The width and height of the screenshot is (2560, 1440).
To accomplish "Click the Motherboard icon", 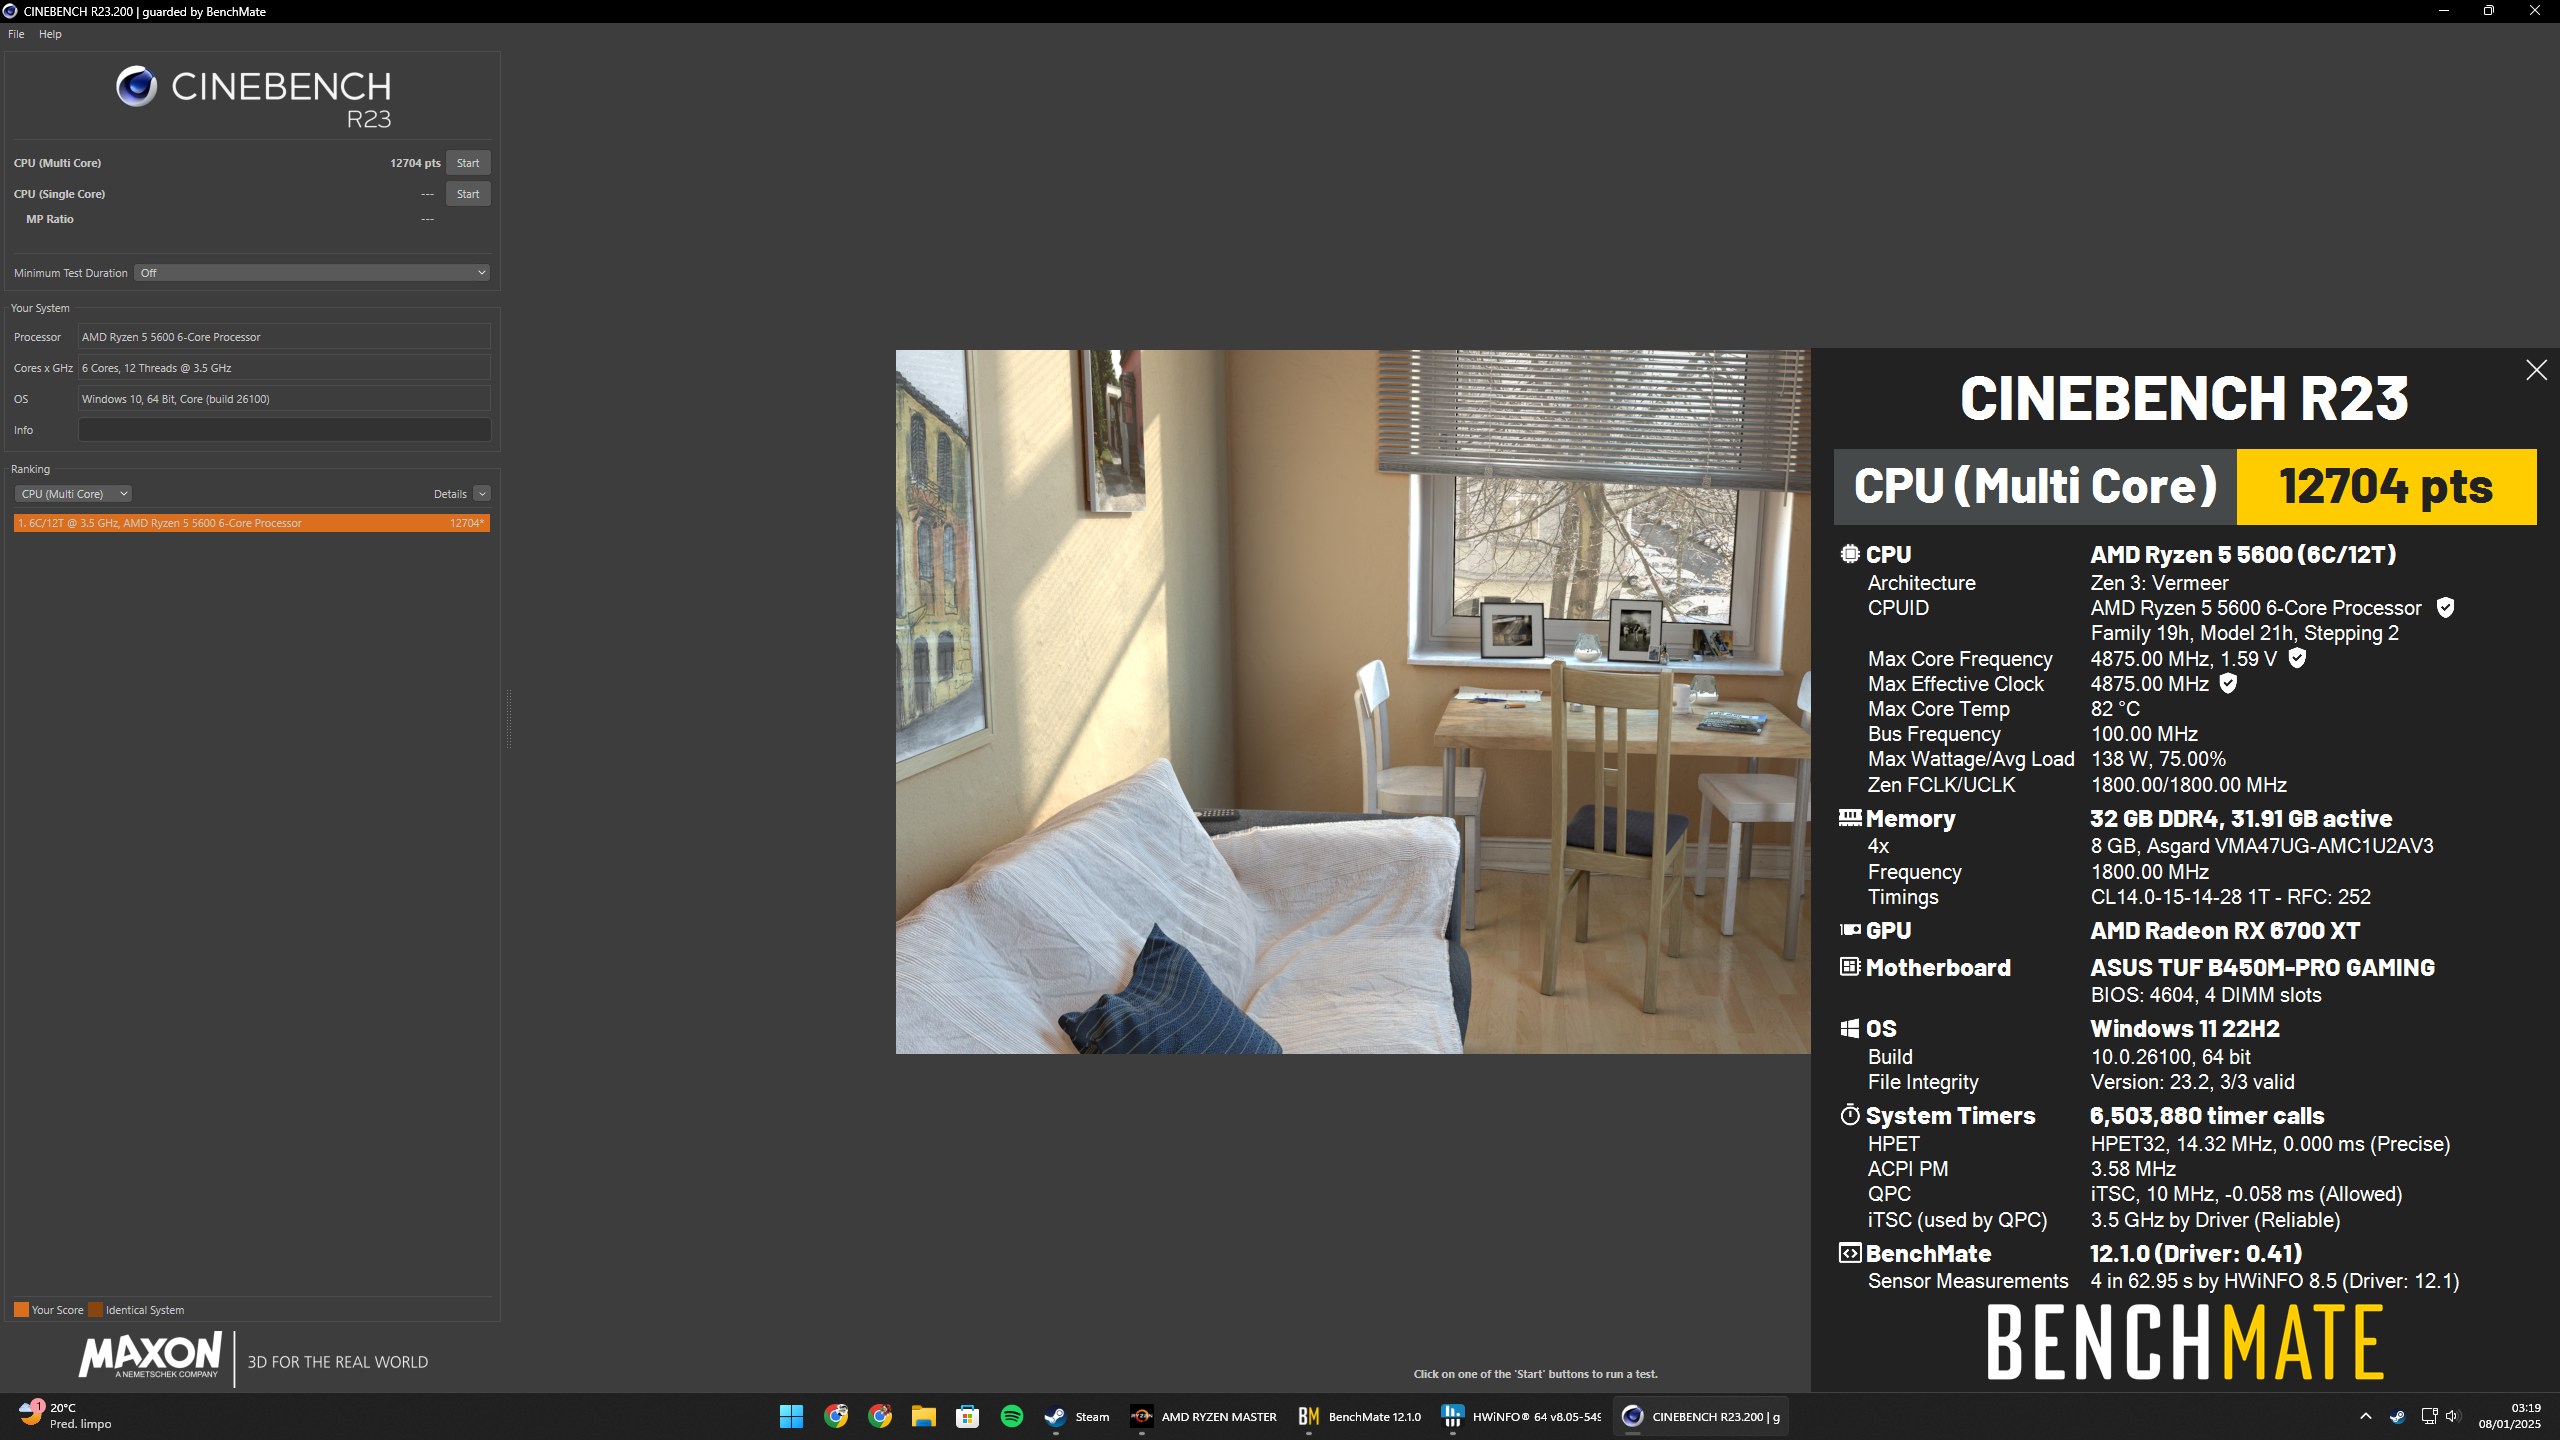I will (x=1850, y=967).
